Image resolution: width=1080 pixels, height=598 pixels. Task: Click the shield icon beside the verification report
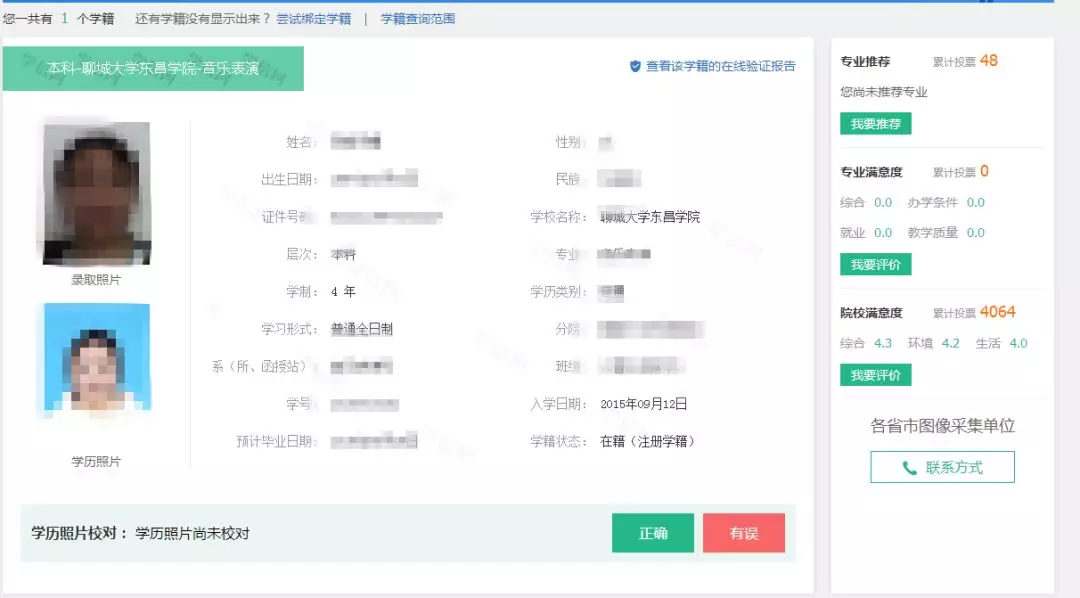point(635,66)
